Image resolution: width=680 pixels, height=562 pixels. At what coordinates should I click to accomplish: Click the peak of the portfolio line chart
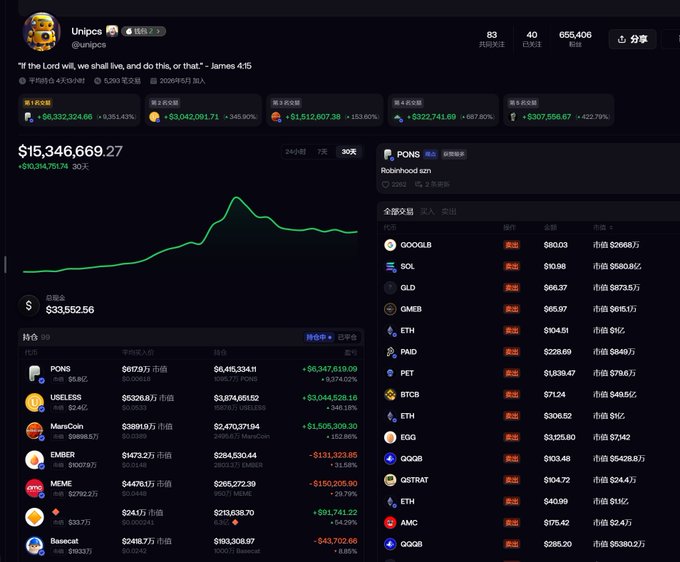pos(236,198)
